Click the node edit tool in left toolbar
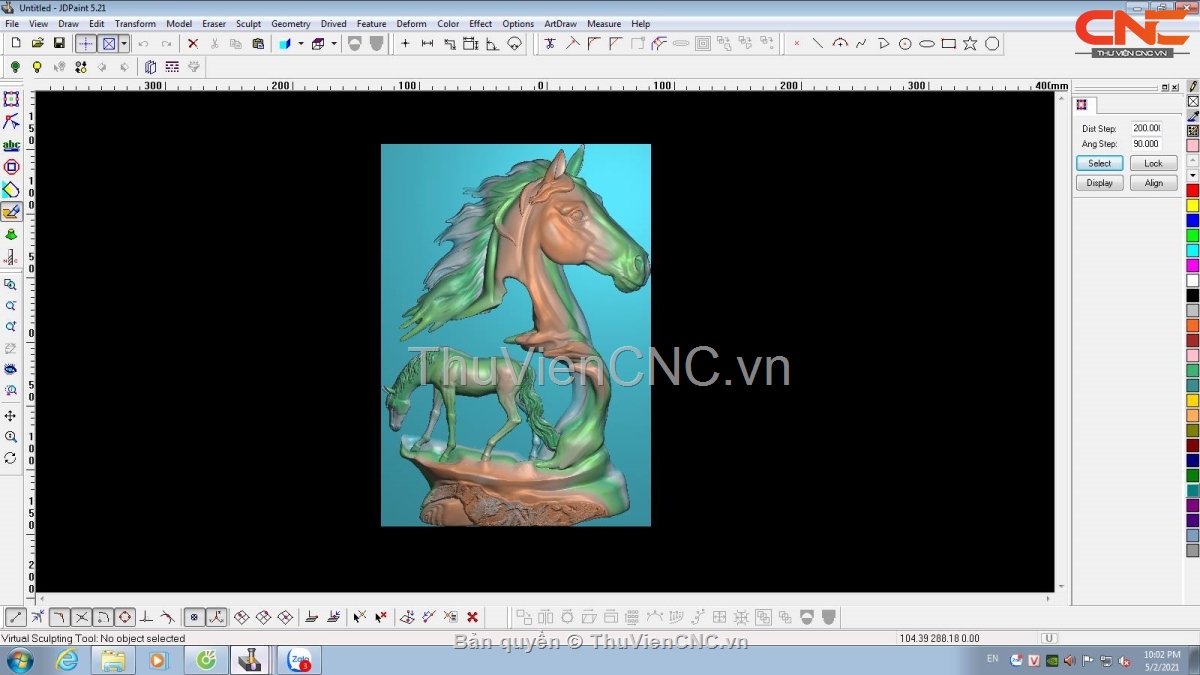Image resolution: width=1200 pixels, height=675 pixels. (11, 122)
